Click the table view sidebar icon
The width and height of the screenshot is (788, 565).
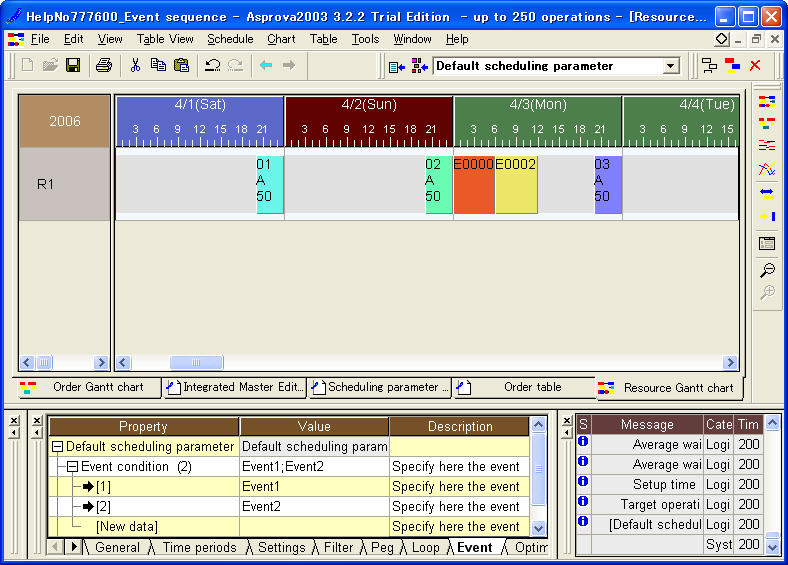767,243
